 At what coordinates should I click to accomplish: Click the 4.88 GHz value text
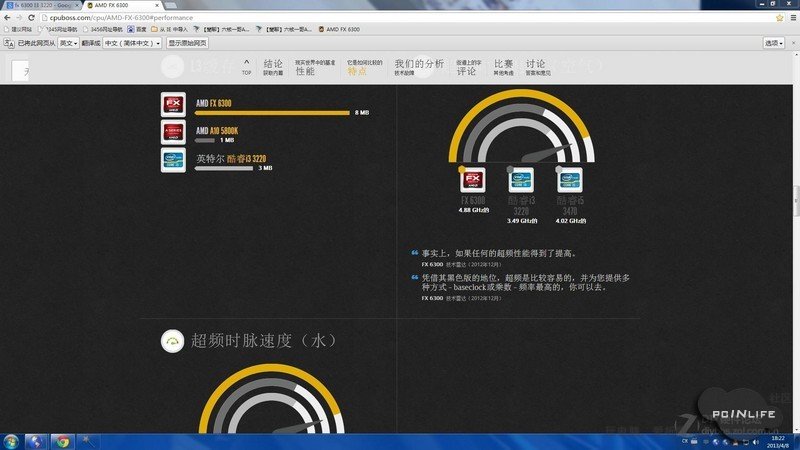(473, 210)
